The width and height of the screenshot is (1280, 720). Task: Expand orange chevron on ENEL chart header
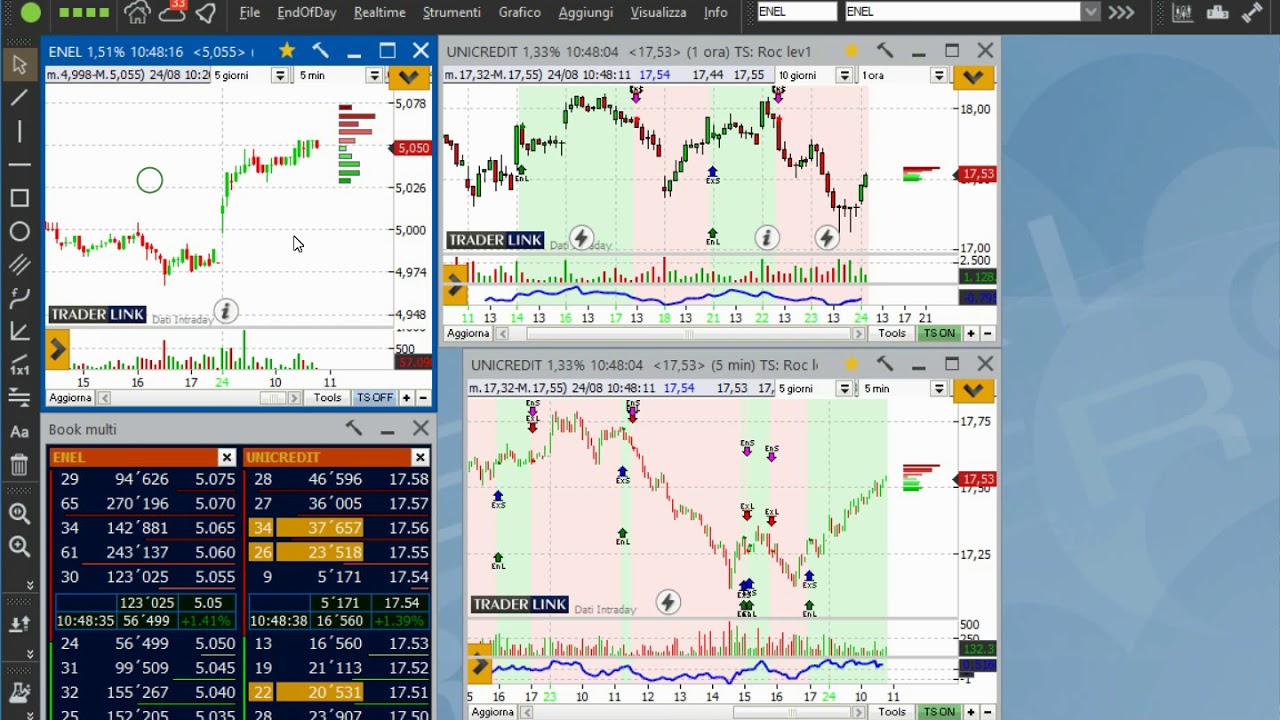point(408,77)
